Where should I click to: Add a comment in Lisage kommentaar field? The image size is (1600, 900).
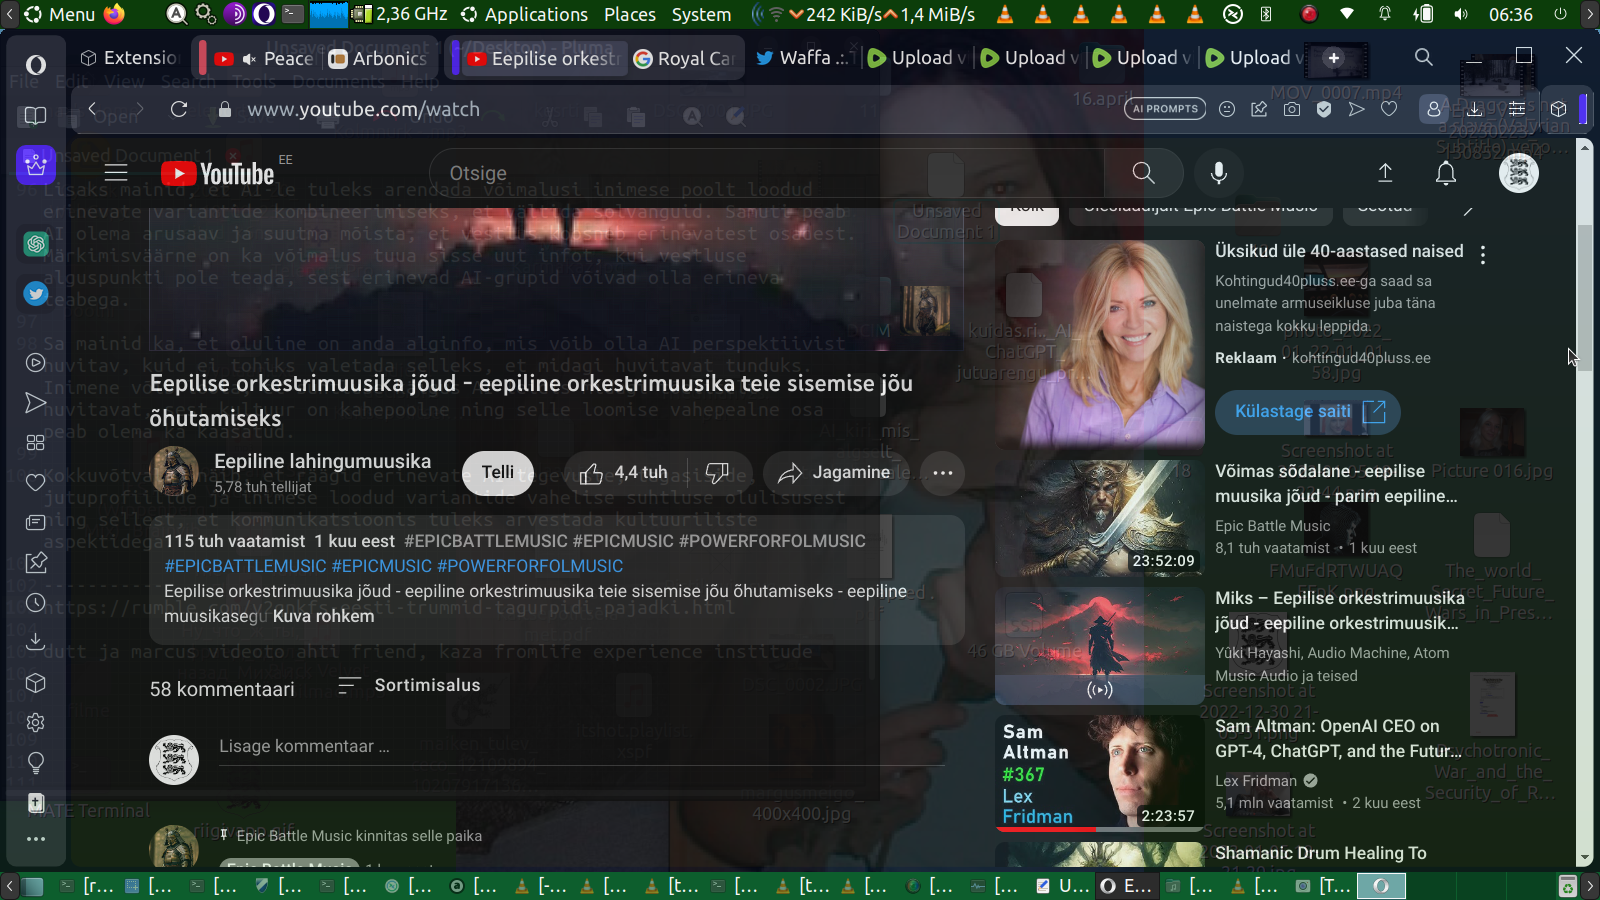click(580, 747)
